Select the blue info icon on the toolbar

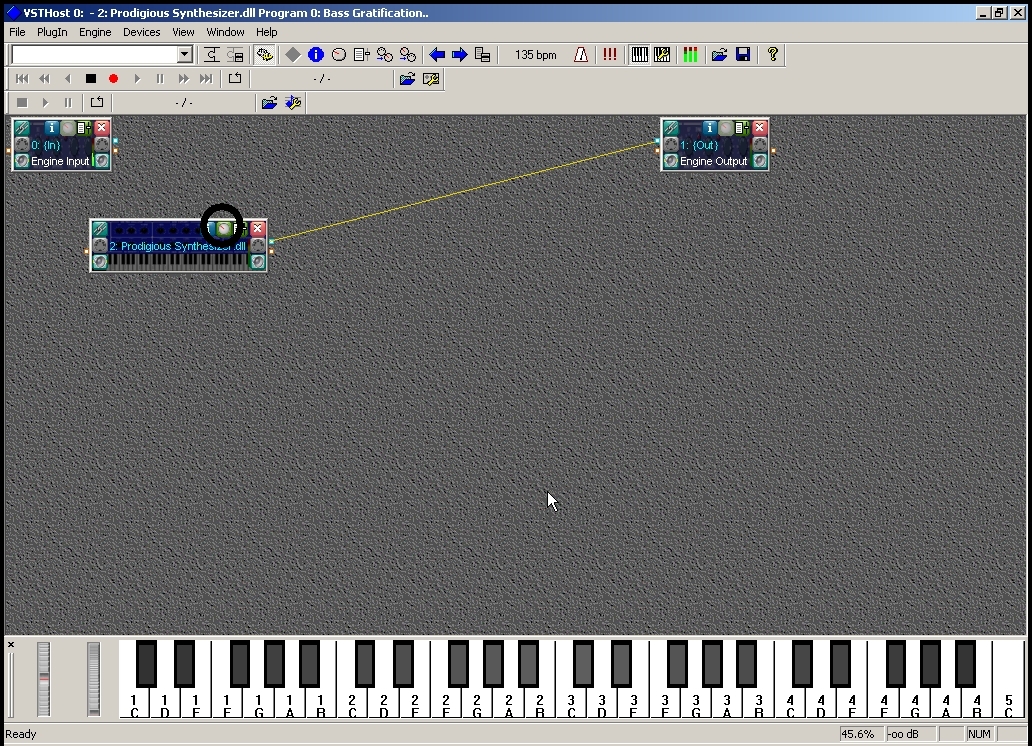tap(316, 54)
